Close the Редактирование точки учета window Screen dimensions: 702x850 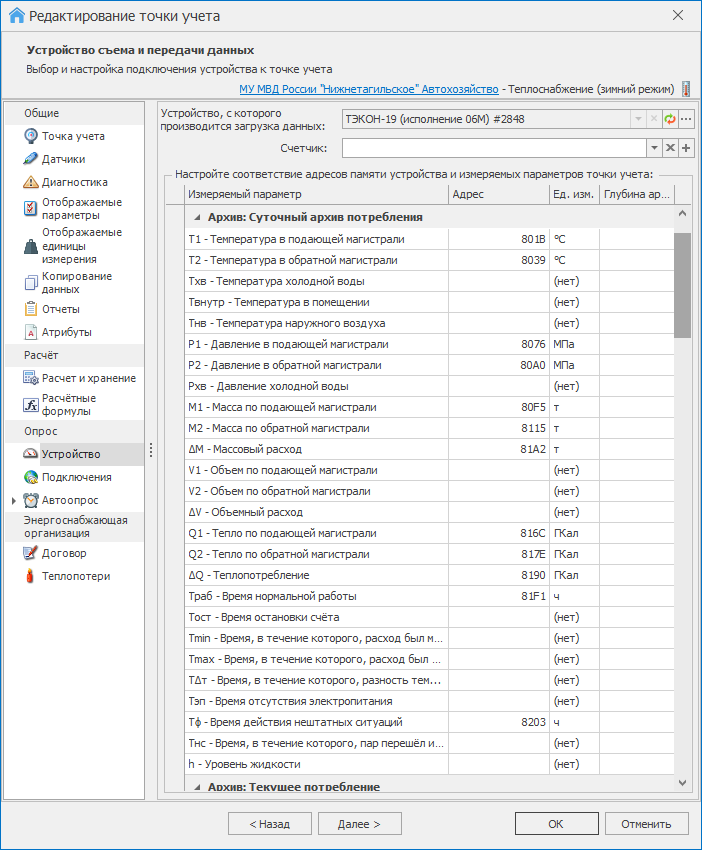(x=678, y=15)
